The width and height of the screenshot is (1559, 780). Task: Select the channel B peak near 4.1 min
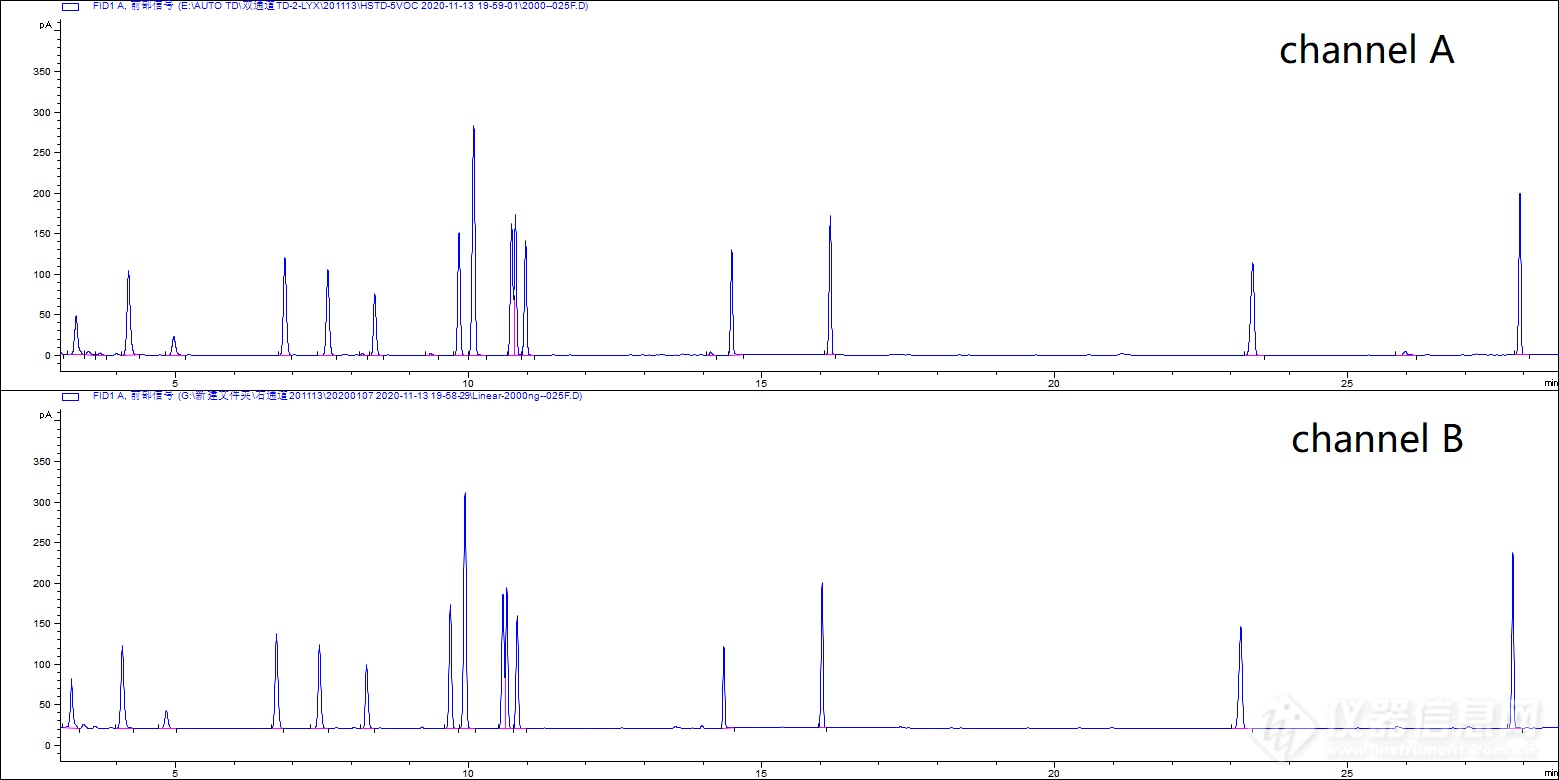(122, 688)
